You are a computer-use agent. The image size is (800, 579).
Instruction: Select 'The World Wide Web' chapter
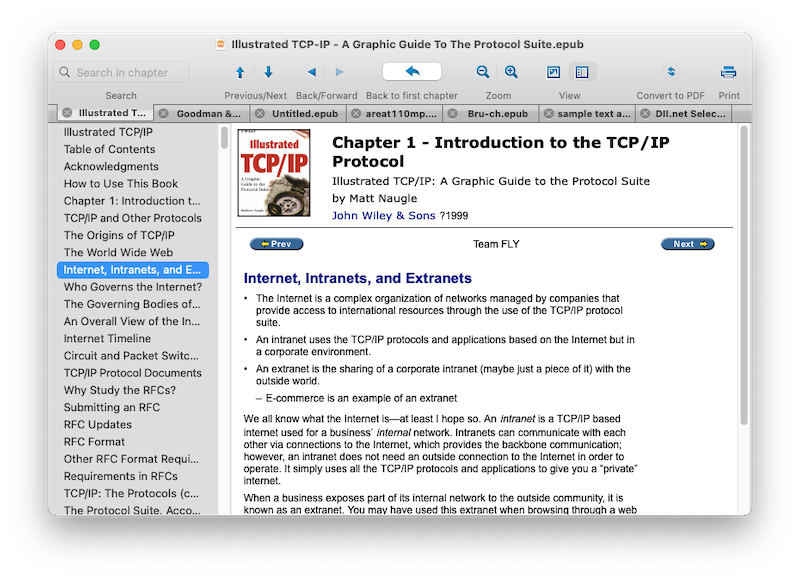118,253
